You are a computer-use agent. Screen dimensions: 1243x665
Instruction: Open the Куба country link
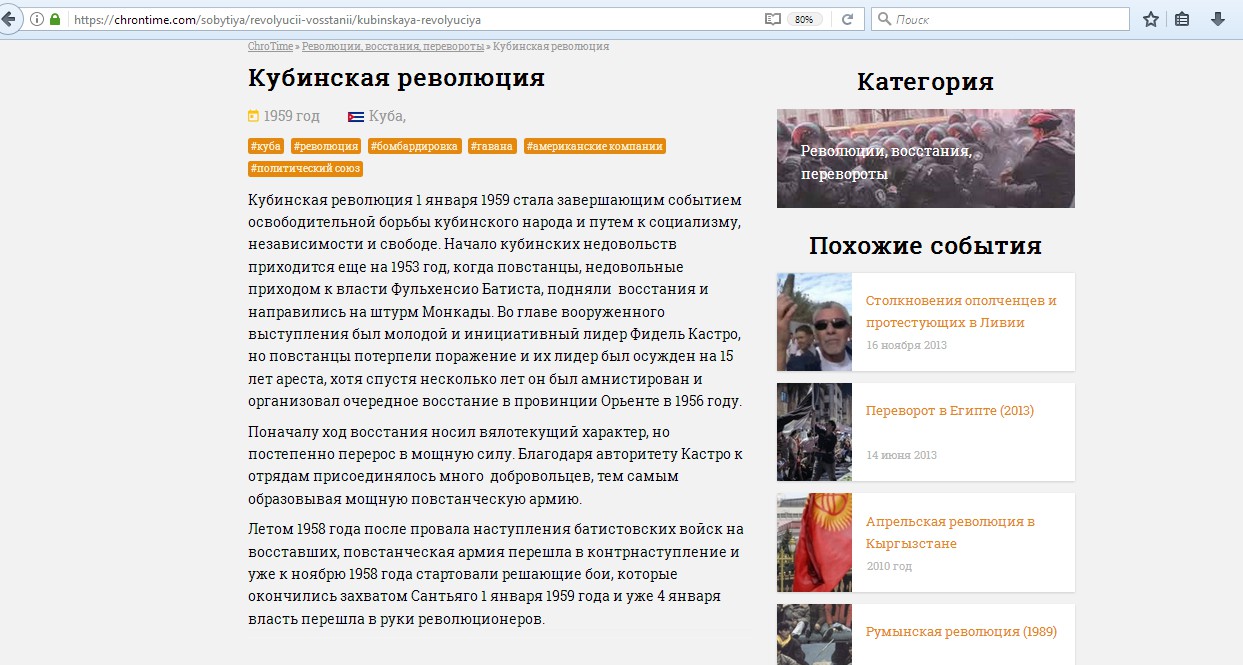385,116
